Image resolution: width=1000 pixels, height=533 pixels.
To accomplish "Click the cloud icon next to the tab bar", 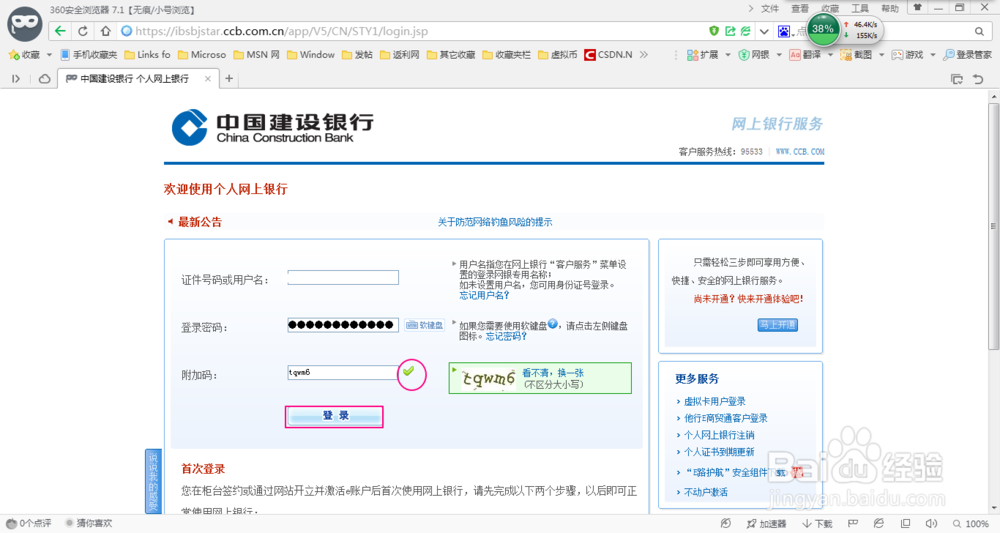I will (x=45, y=78).
